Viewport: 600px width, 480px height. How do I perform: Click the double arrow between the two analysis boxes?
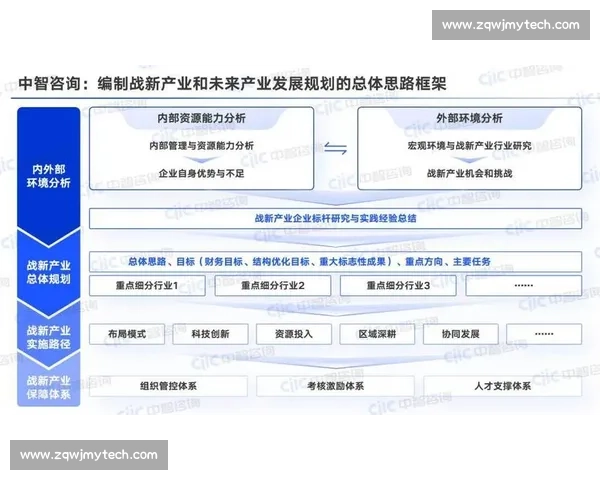coord(336,148)
